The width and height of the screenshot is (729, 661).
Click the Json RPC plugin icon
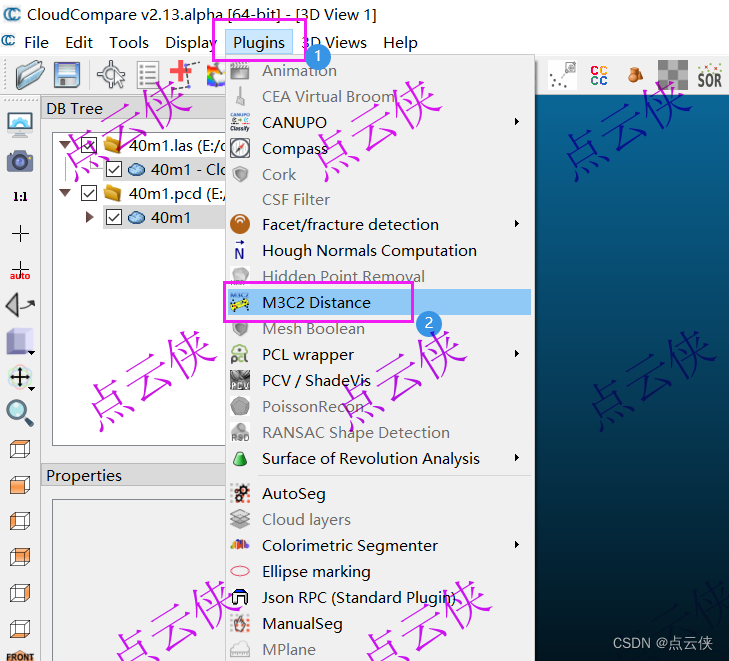click(x=240, y=597)
